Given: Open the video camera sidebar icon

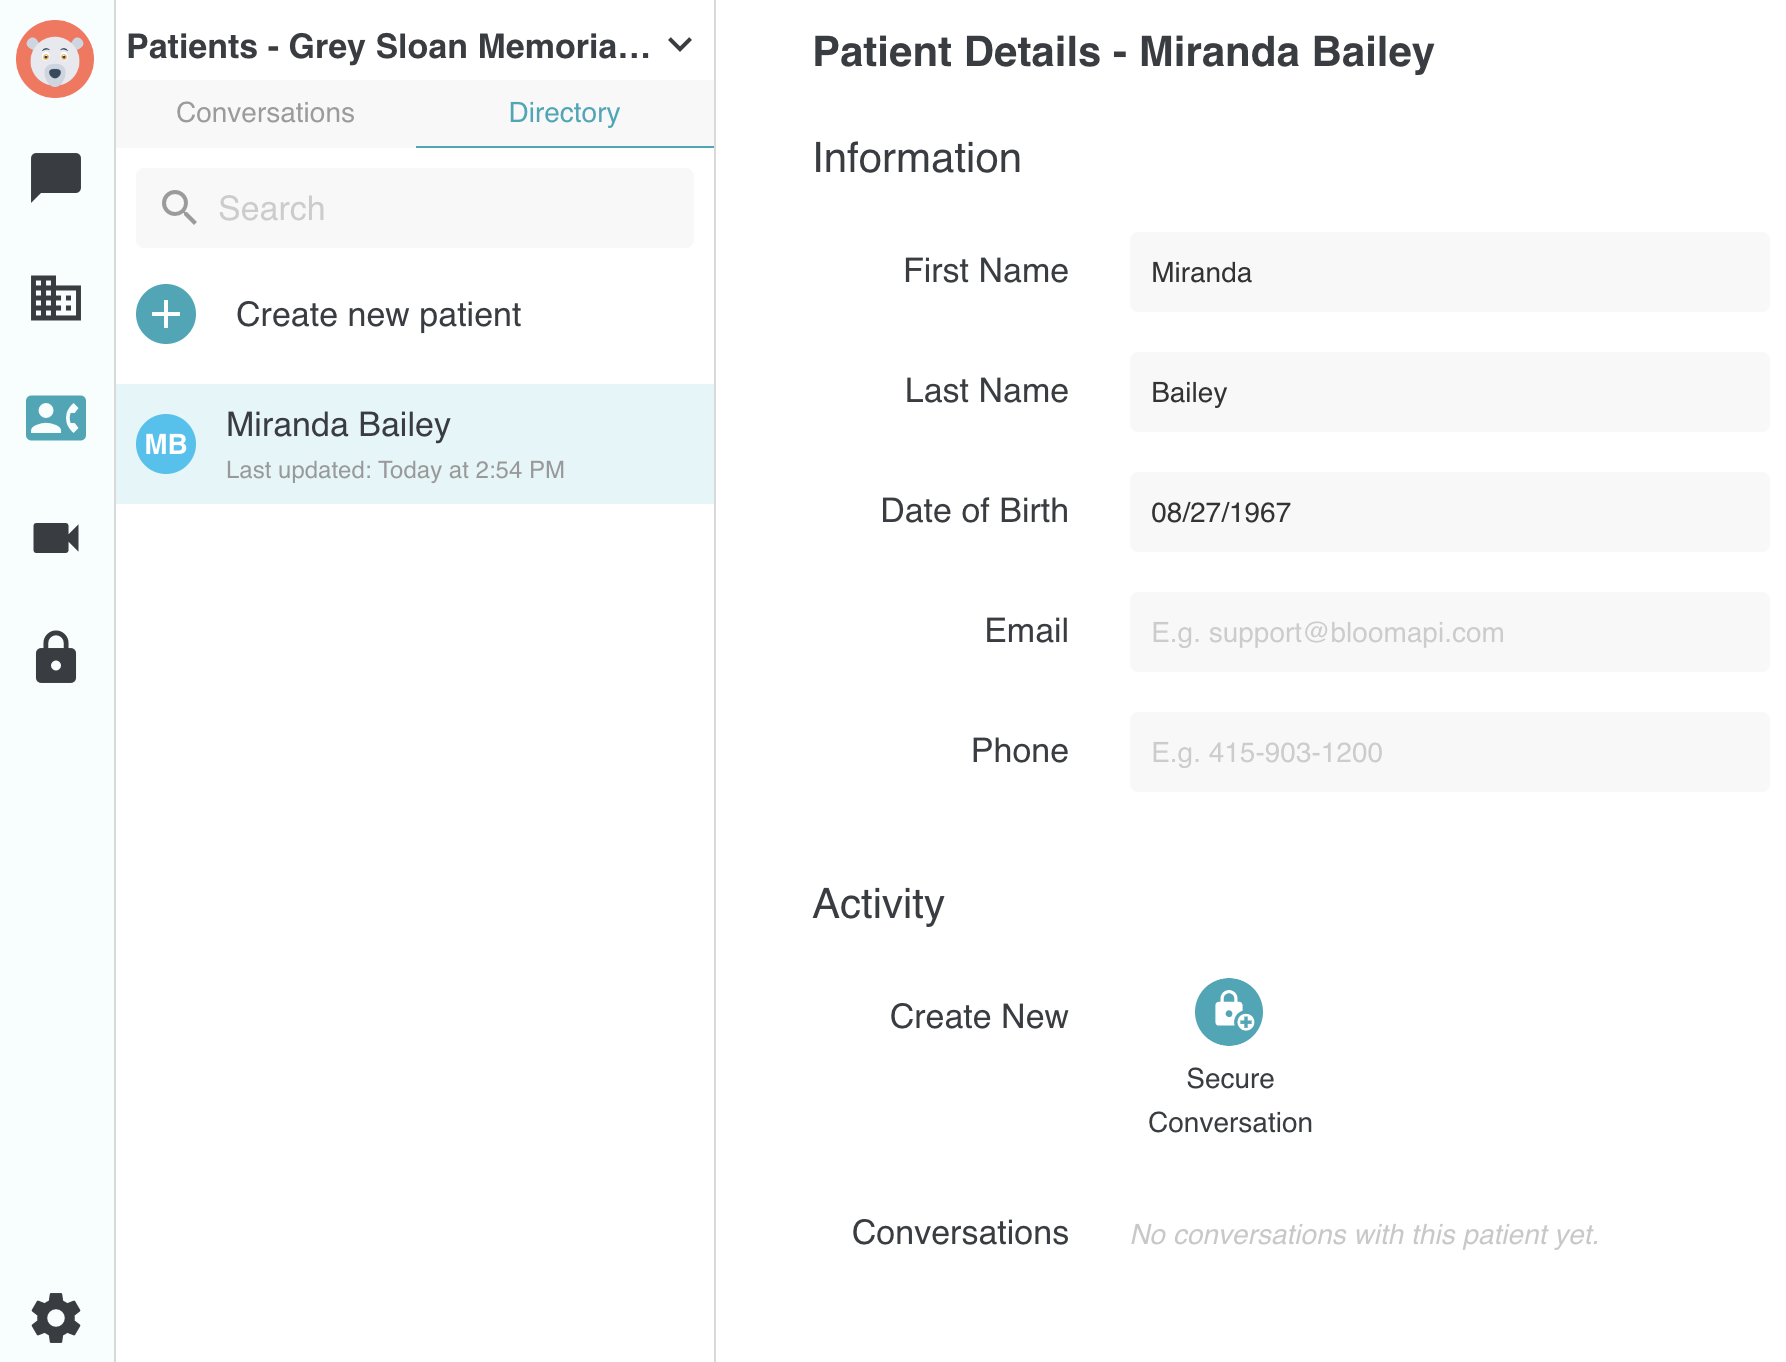Looking at the screenshot, I should click(x=56, y=538).
